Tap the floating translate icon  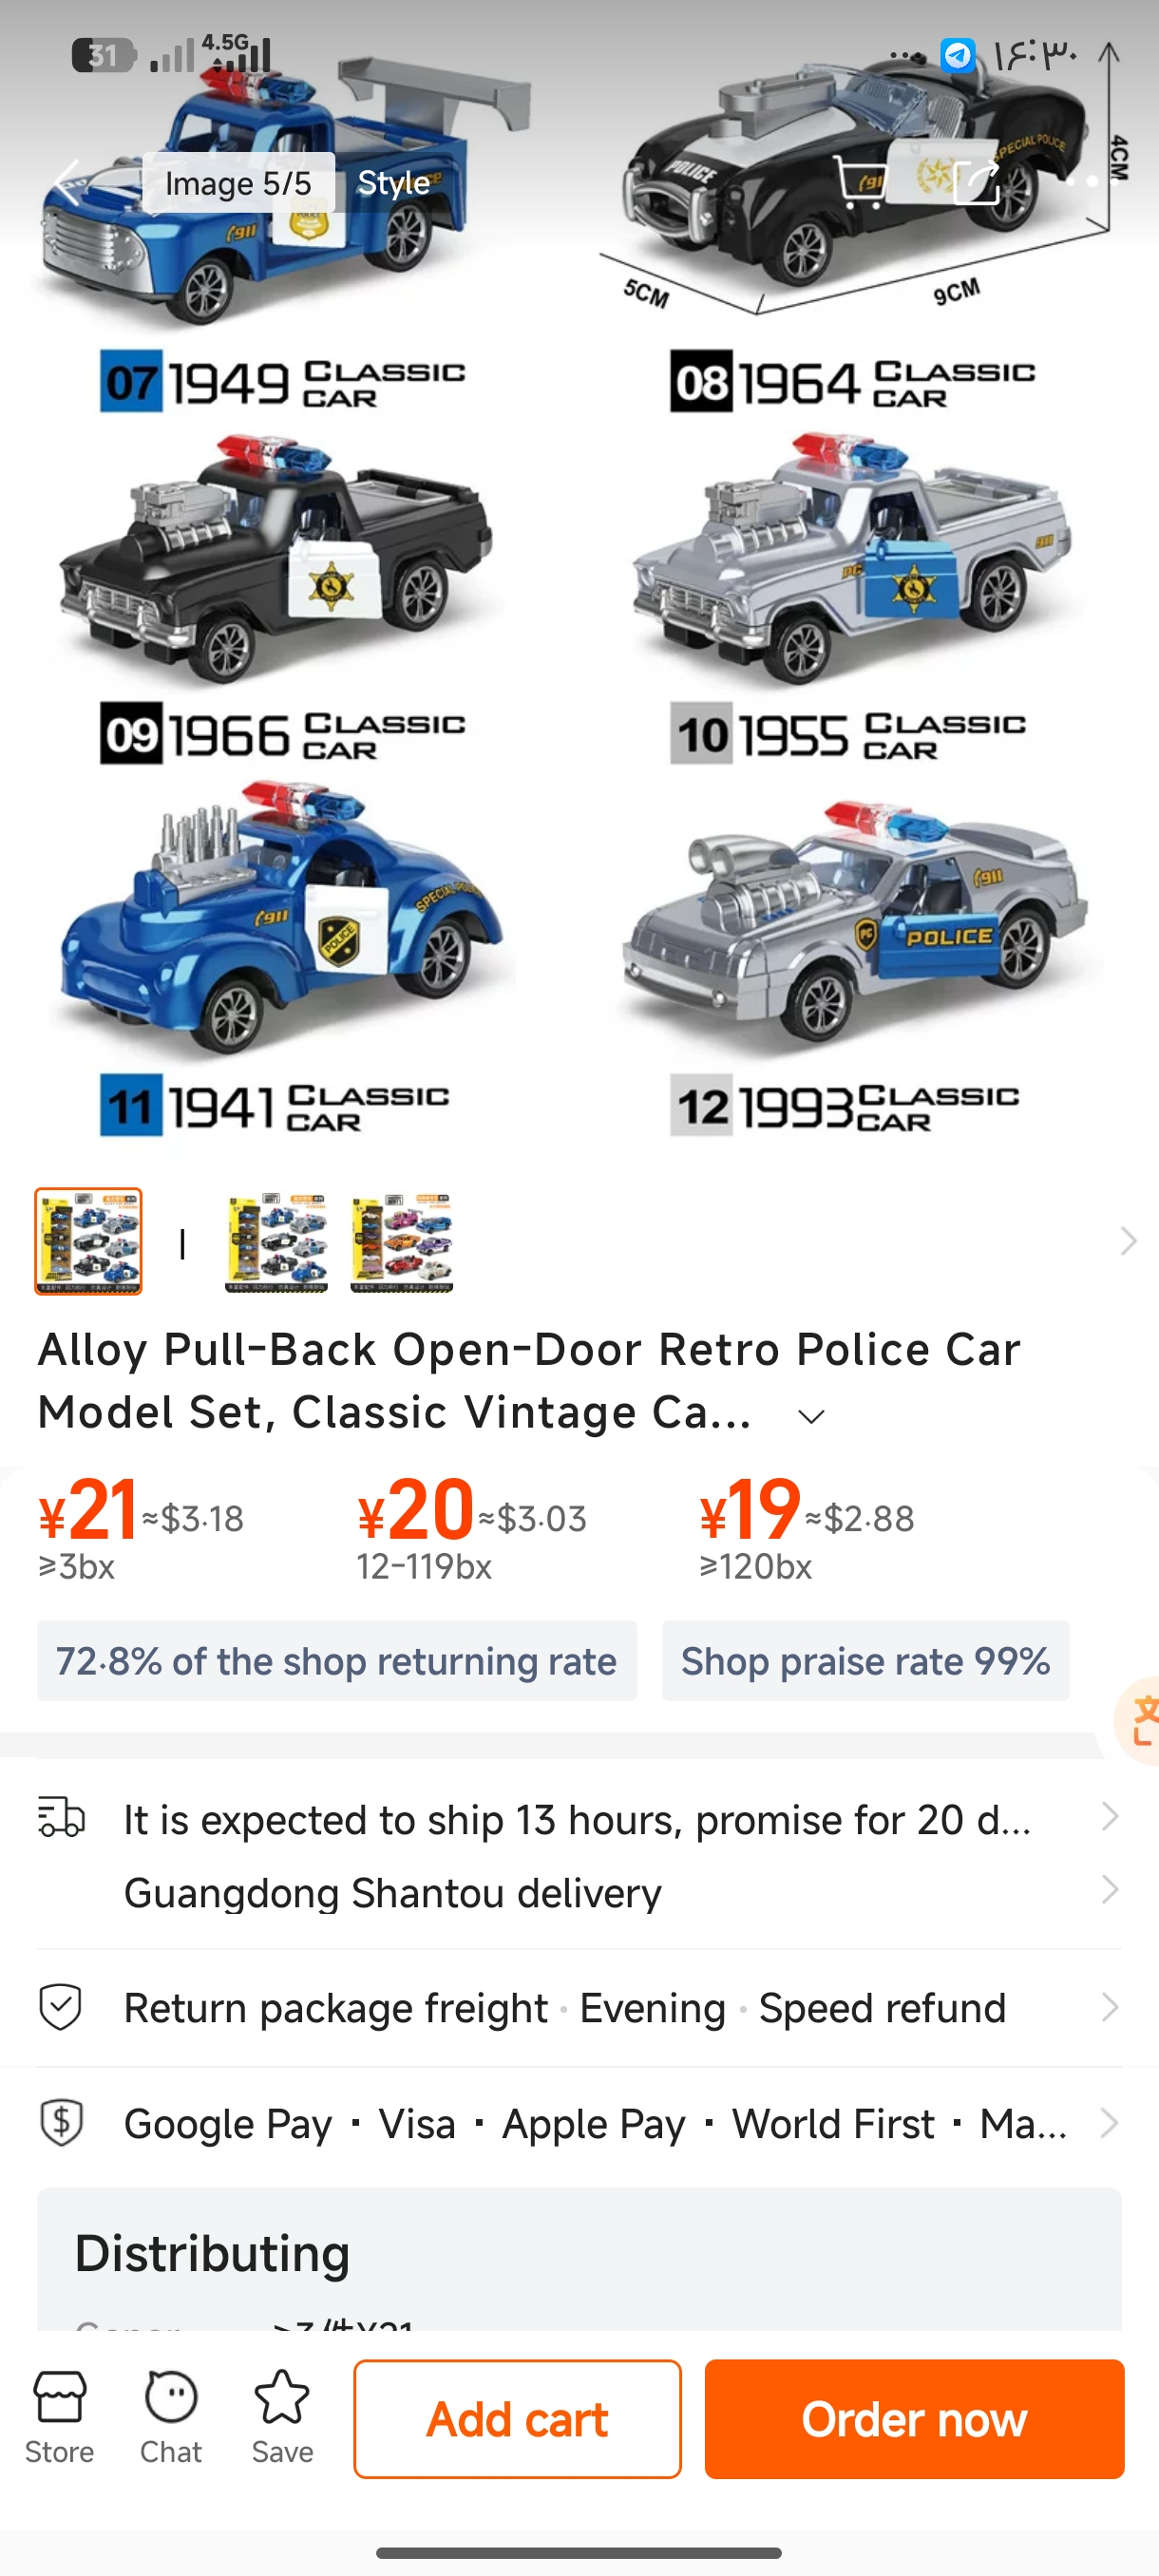pyautogui.click(x=1139, y=1719)
